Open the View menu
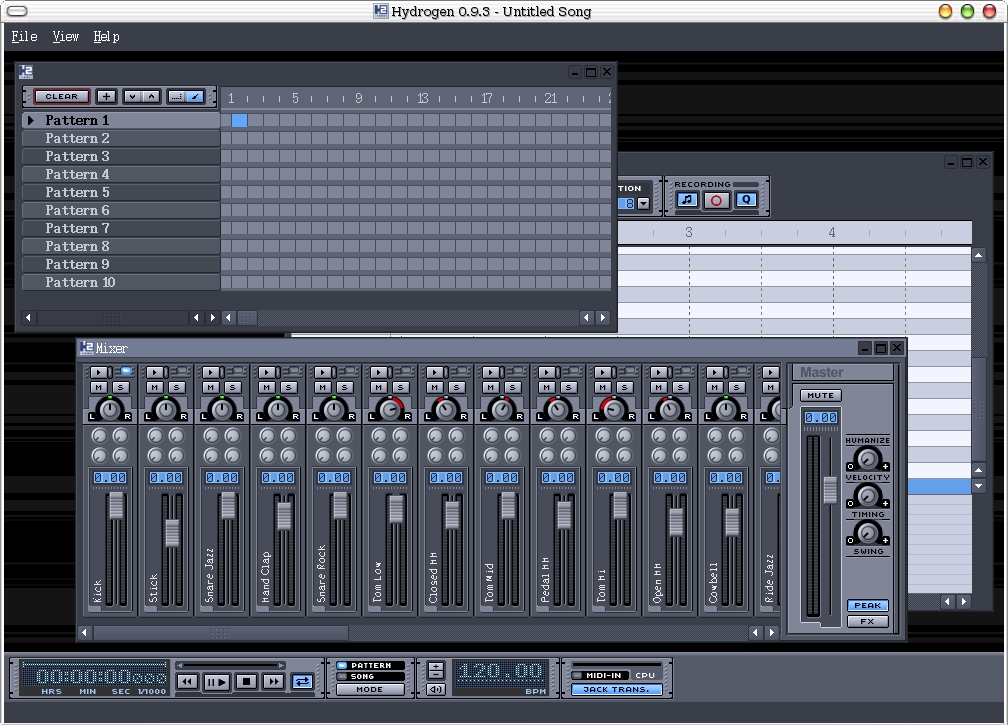The image size is (1008, 725). click(66, 37)
